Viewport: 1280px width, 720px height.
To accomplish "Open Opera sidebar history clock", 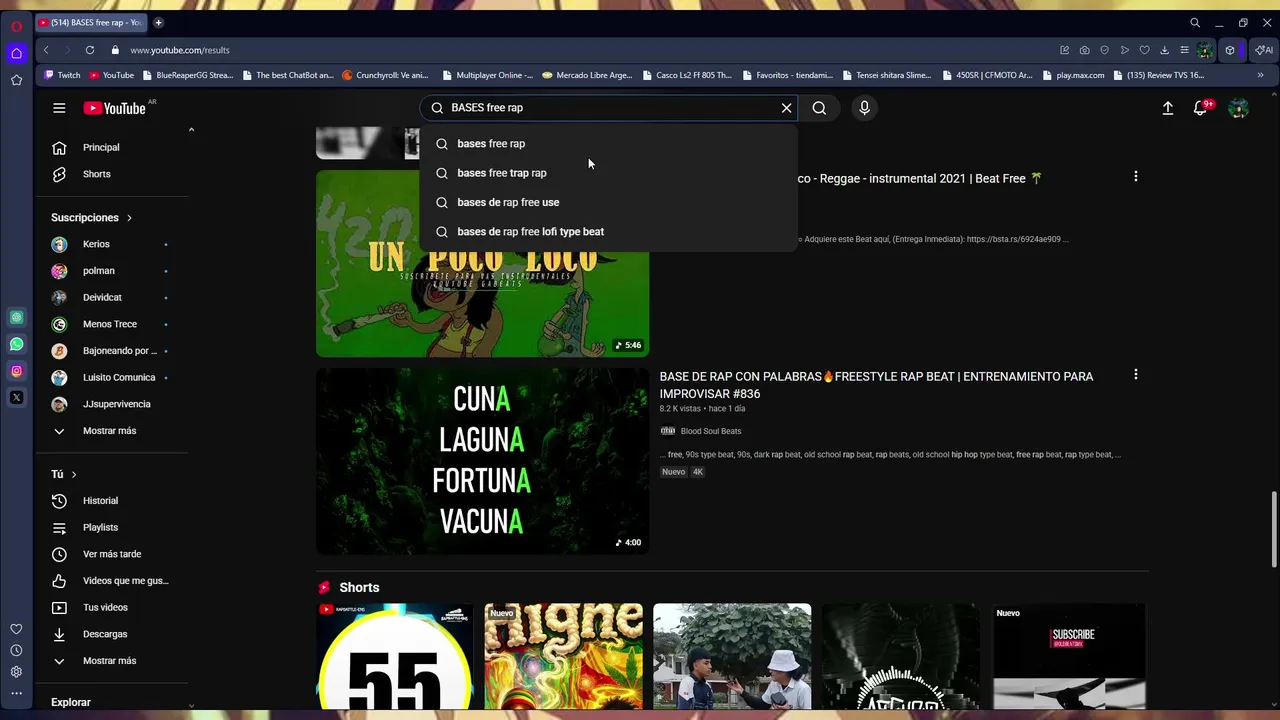I will pos(16,650).
